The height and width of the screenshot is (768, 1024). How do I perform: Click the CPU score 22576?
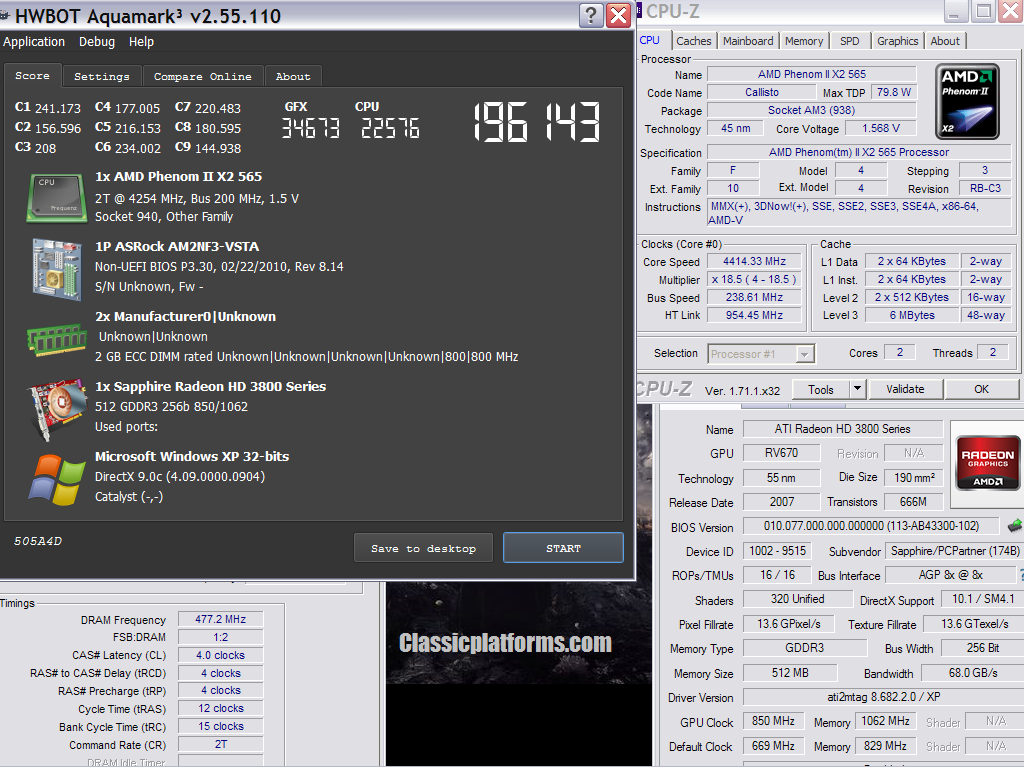390,129
